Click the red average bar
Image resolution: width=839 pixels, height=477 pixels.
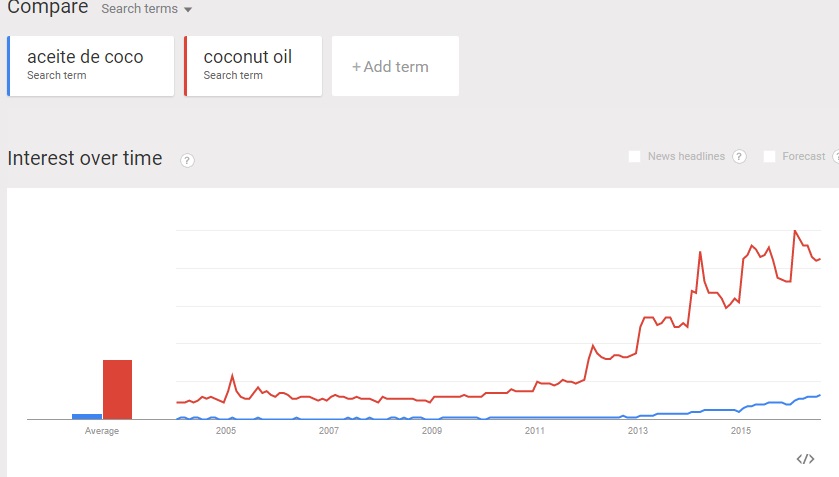pos(117,389)
